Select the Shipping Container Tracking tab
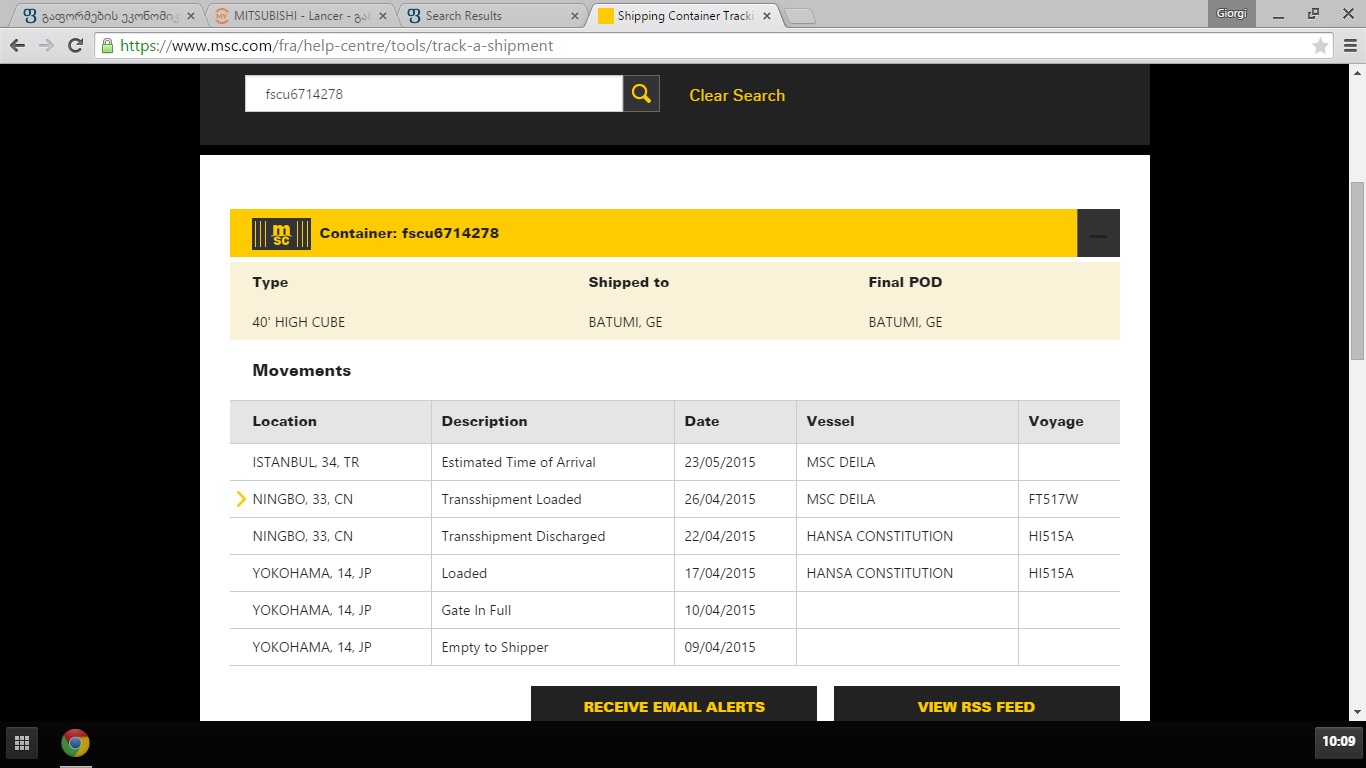Screen dimensions: 1366x768 point(684,16)
